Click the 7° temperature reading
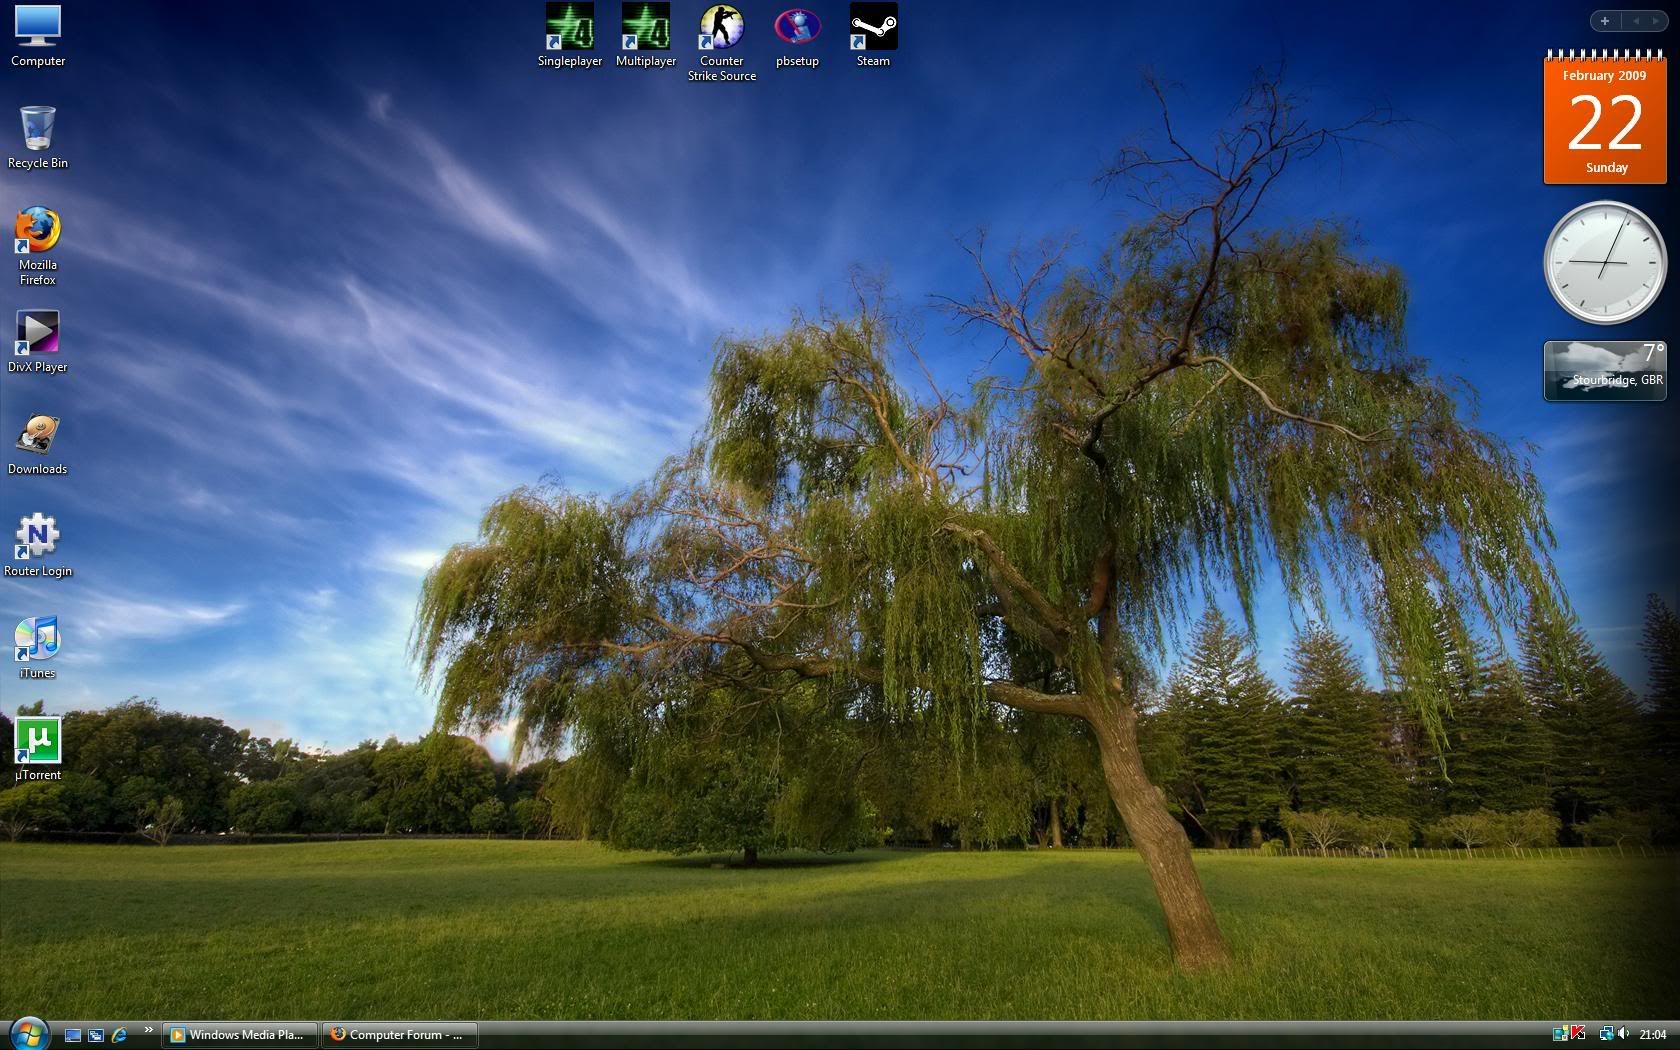The image size is (1680, 1050). coord(1653,353)
